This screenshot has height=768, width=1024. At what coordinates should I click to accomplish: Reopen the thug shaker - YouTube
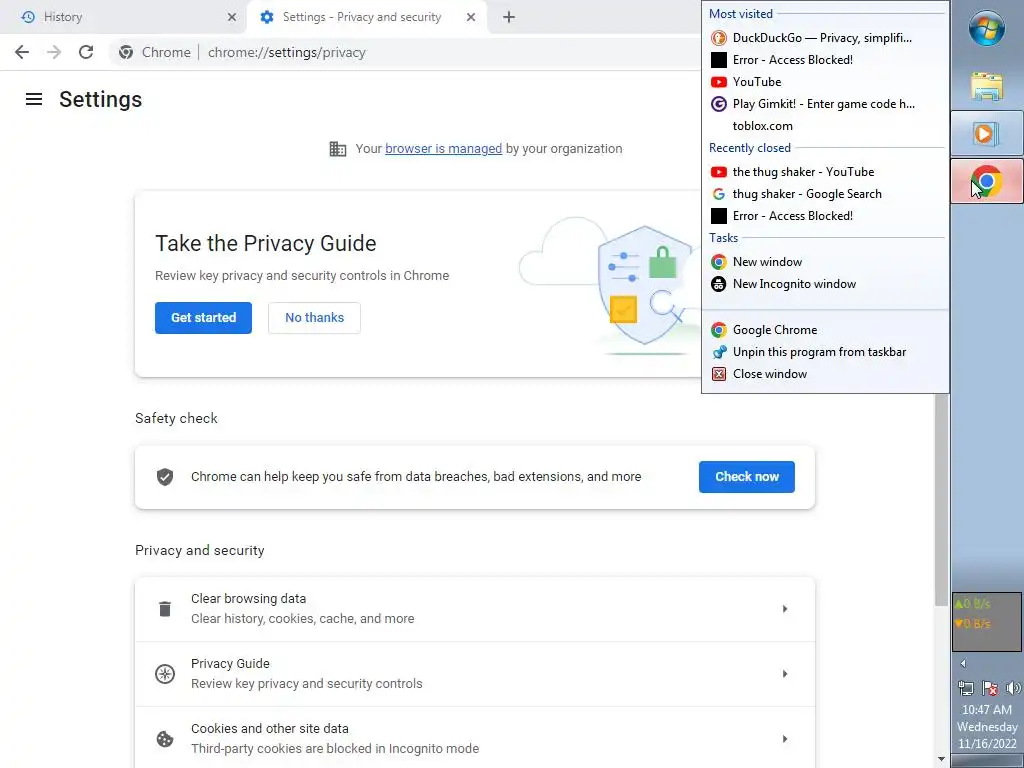coord(825,172)
